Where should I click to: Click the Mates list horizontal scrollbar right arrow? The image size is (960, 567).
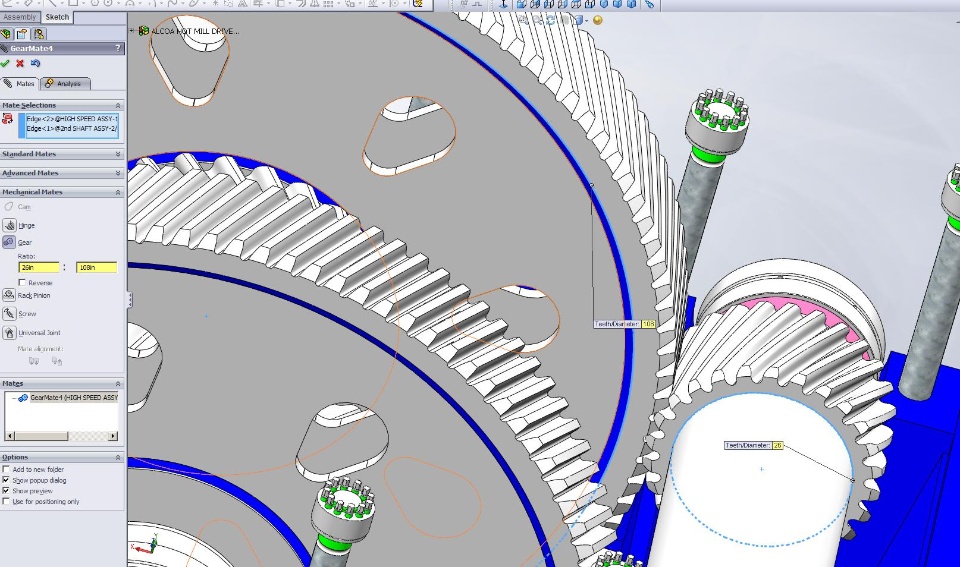113,436
